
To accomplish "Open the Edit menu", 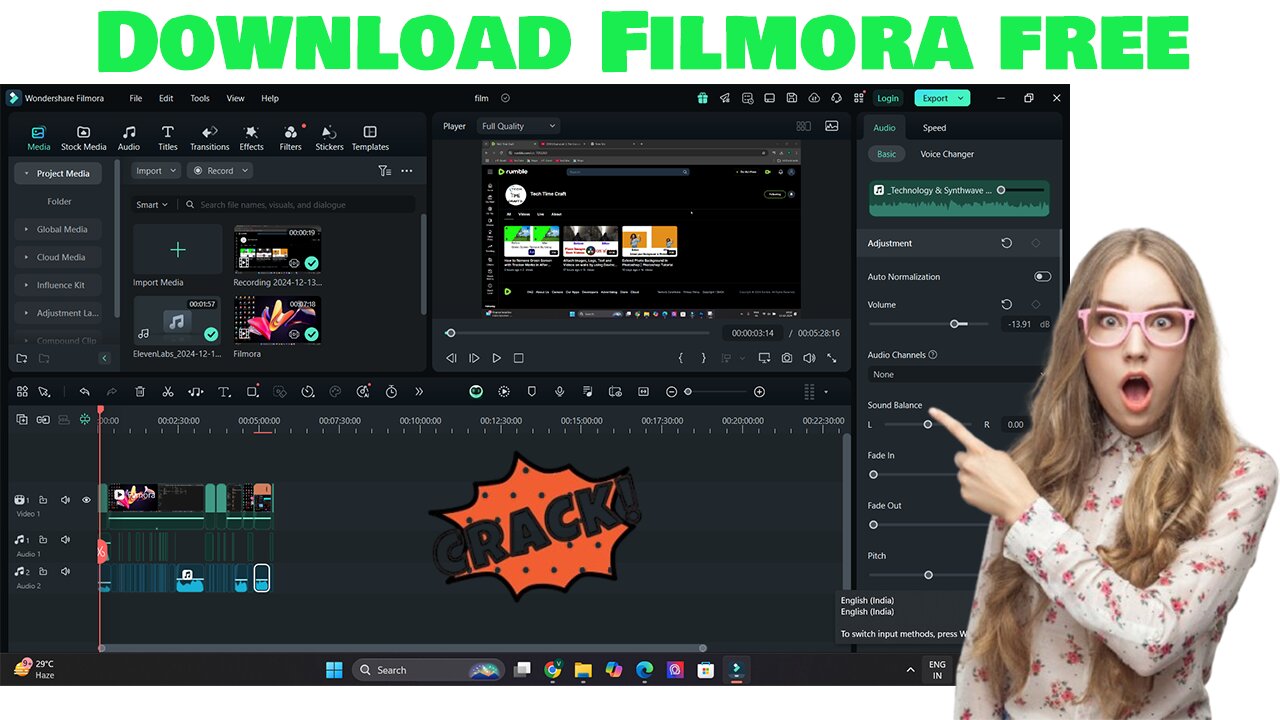I will pyautogui.click(x=166, y=98).
